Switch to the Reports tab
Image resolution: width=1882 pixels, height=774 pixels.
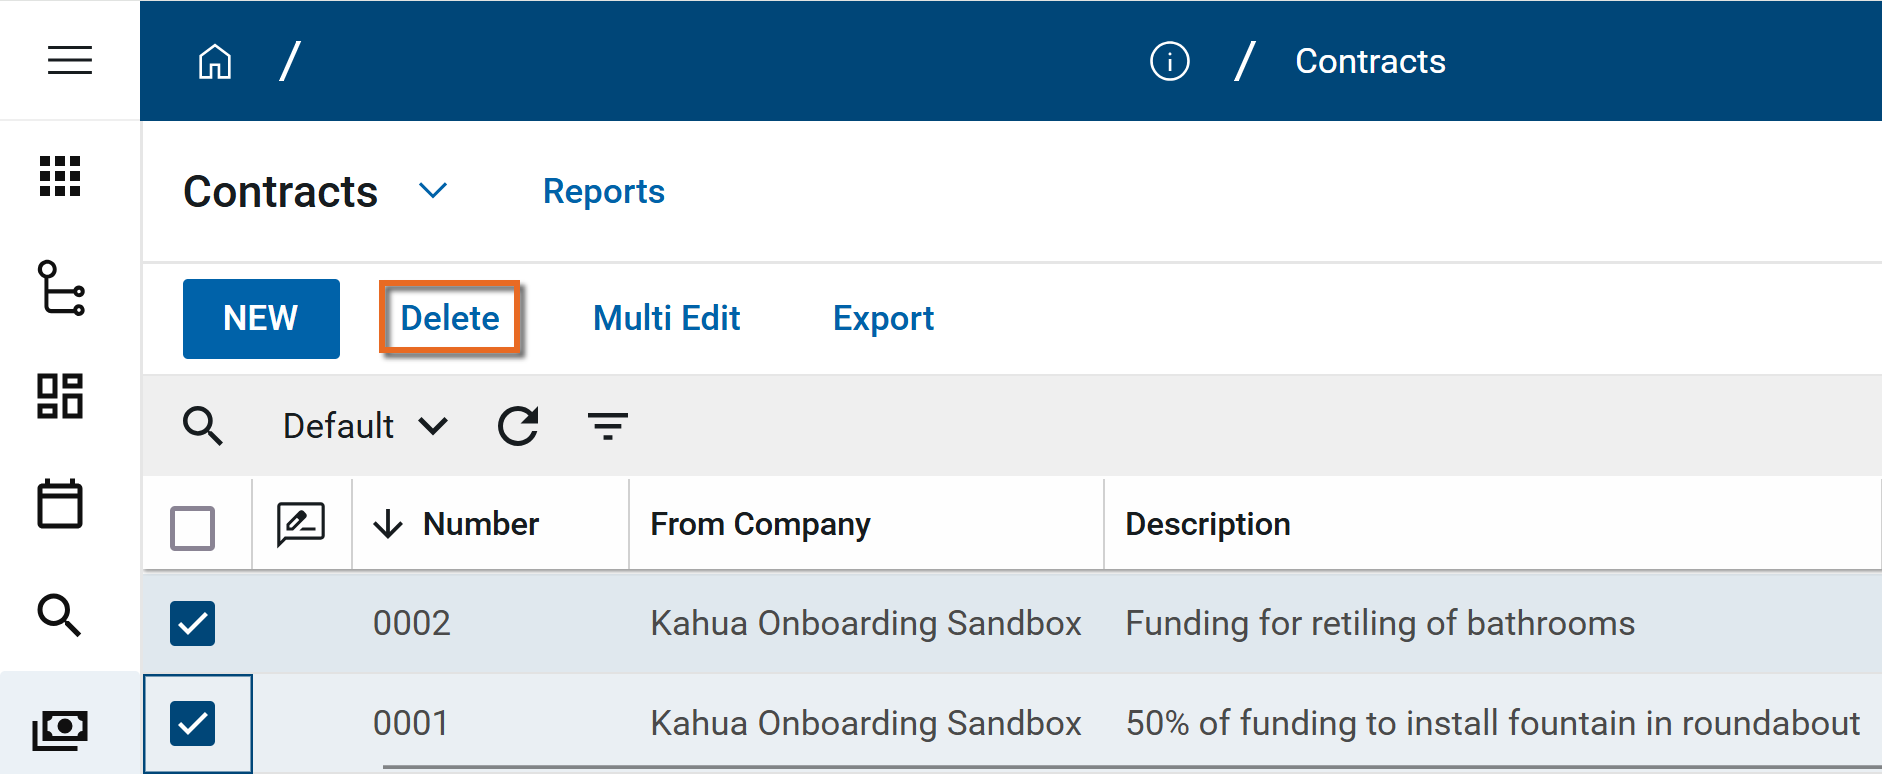coord(603,191)
